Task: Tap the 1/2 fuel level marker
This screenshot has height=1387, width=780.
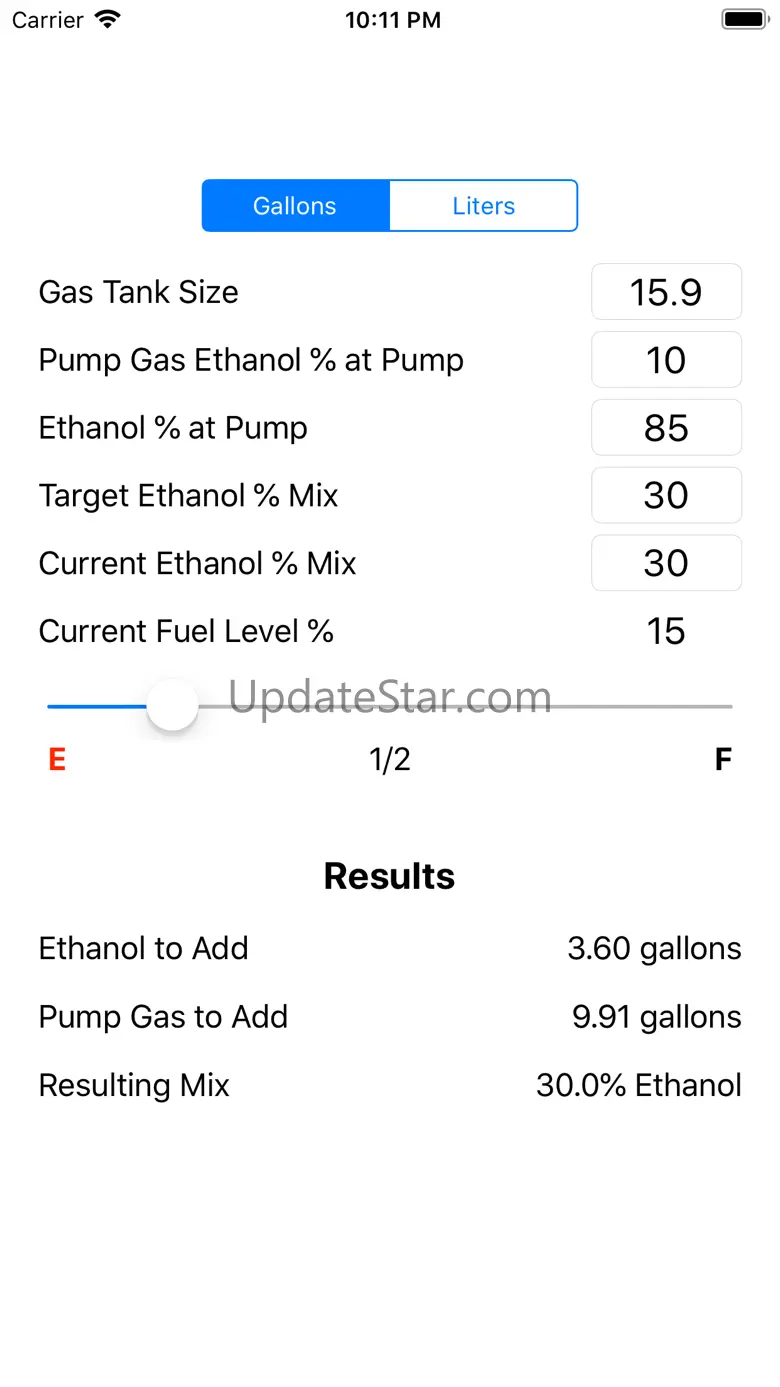Action: 390,760
